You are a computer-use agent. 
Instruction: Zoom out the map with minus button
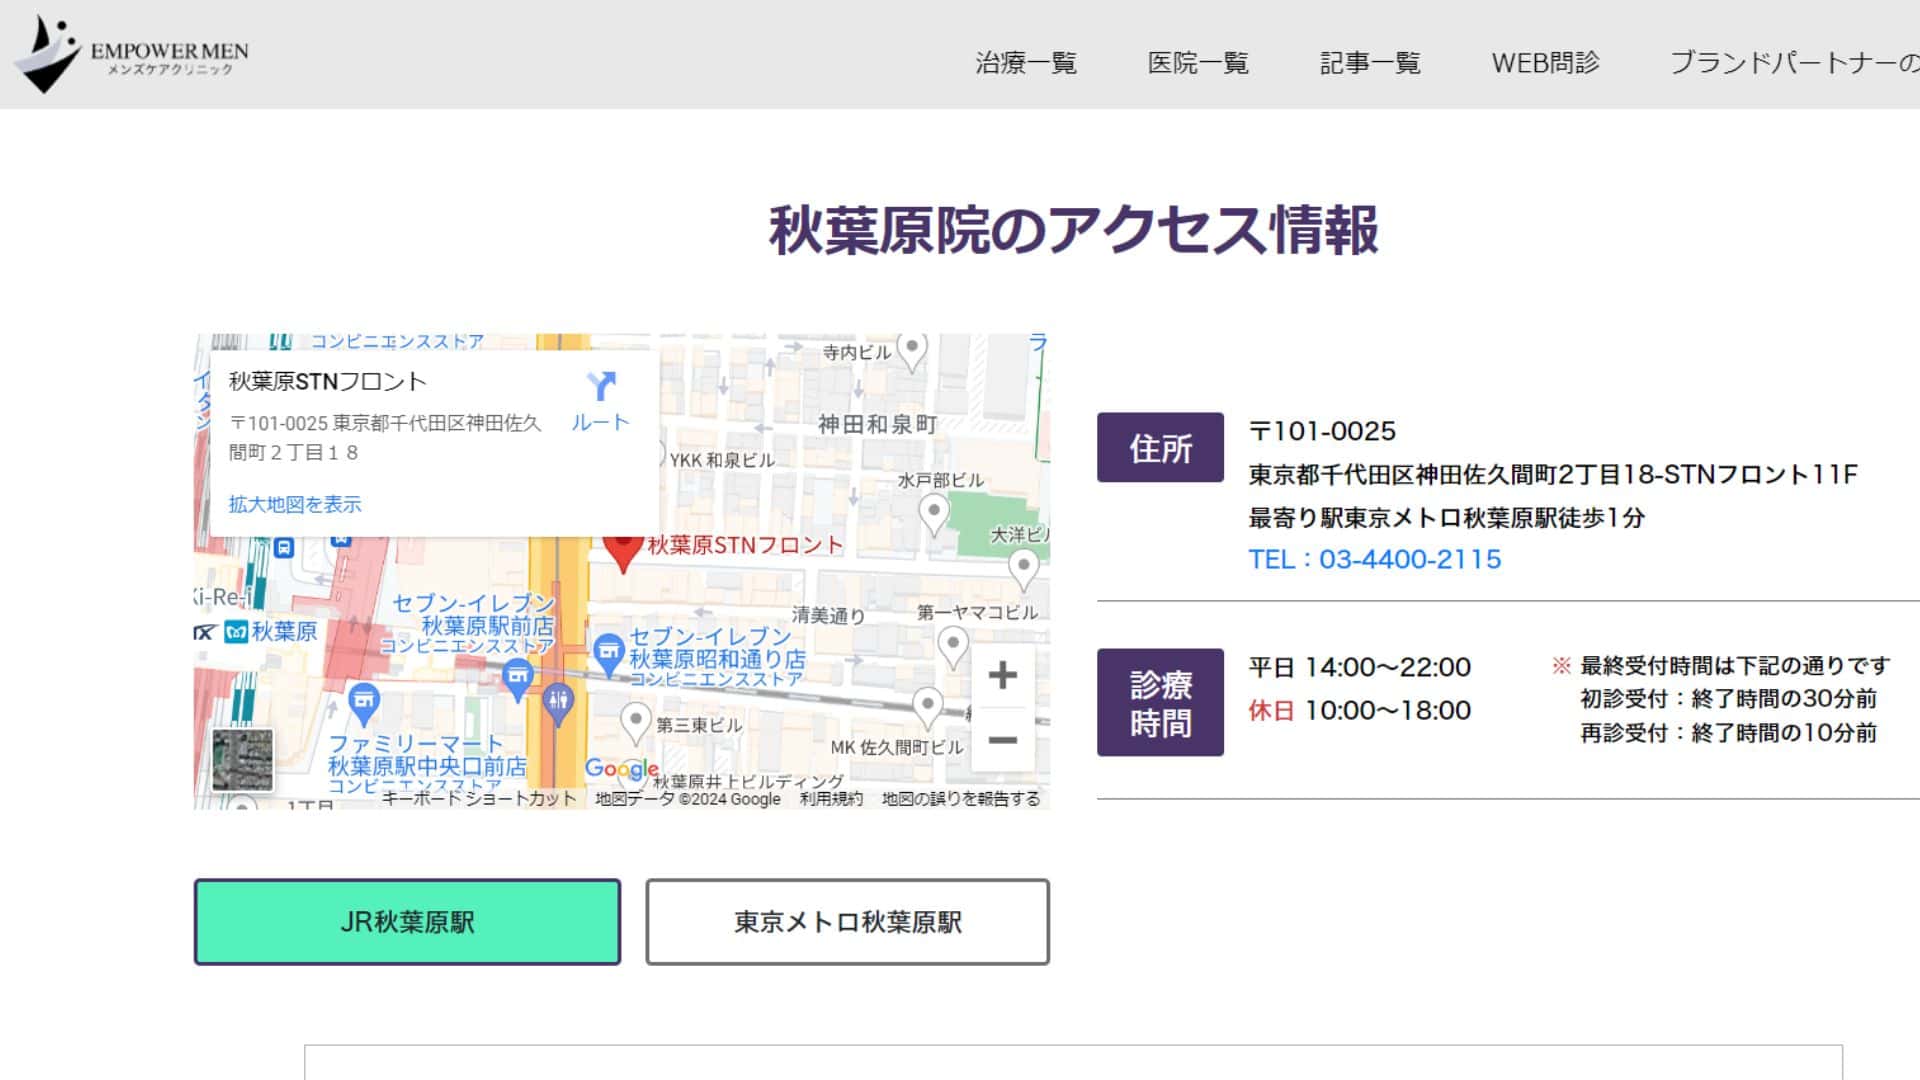pos(1002,740)
